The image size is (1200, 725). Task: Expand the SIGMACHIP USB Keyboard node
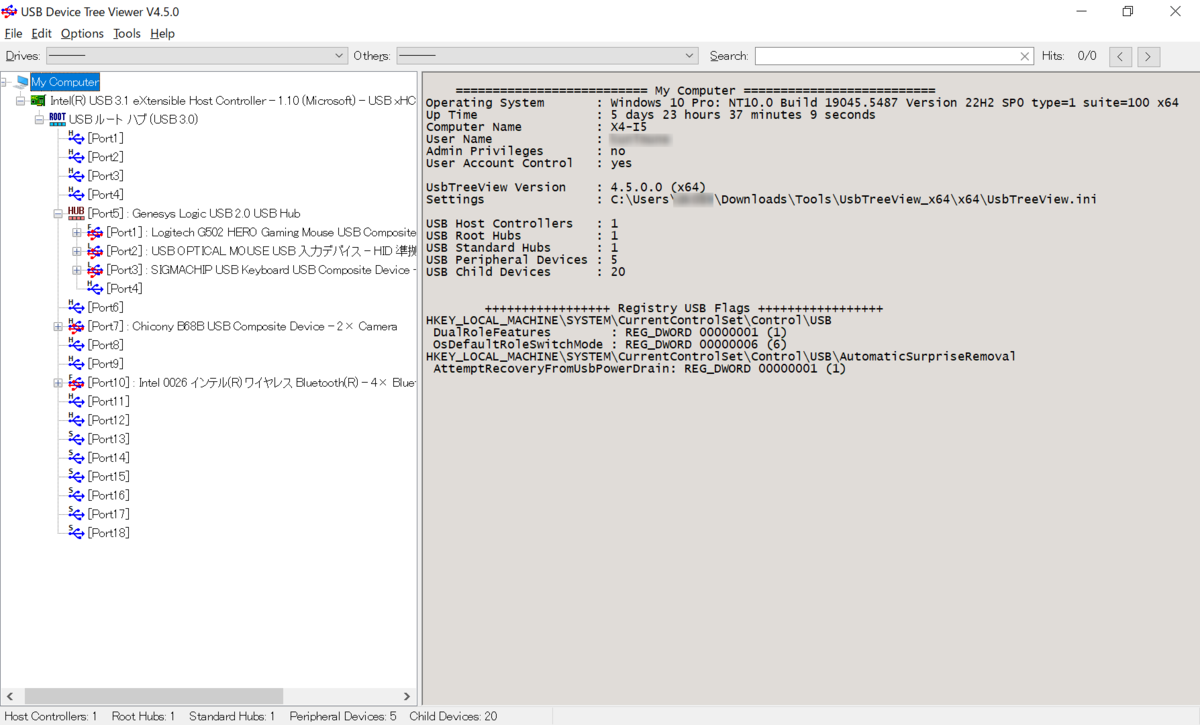[77, 270]
